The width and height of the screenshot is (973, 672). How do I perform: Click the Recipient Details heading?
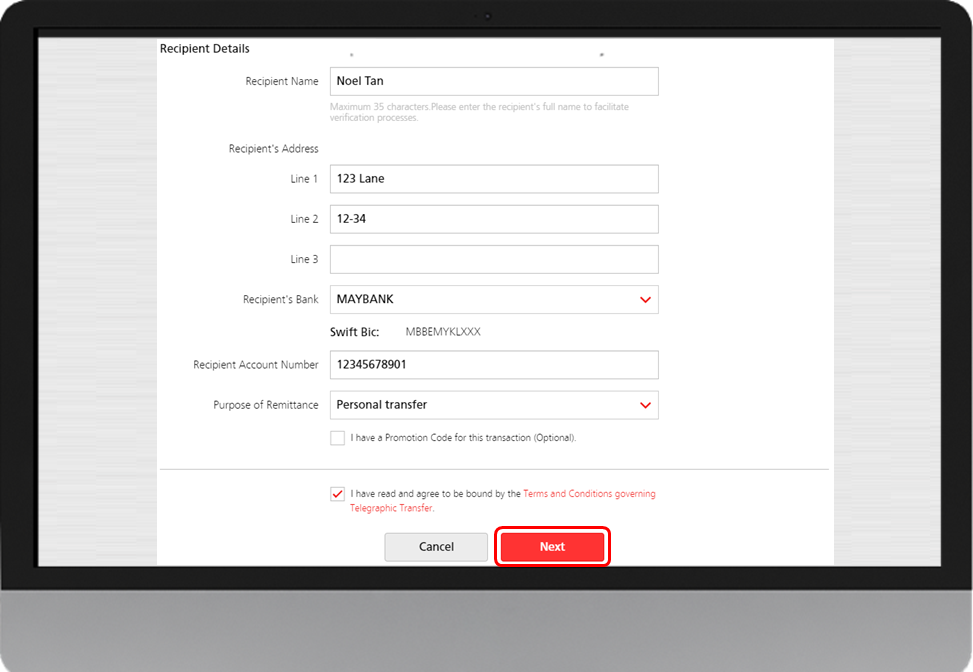point(205,49)
